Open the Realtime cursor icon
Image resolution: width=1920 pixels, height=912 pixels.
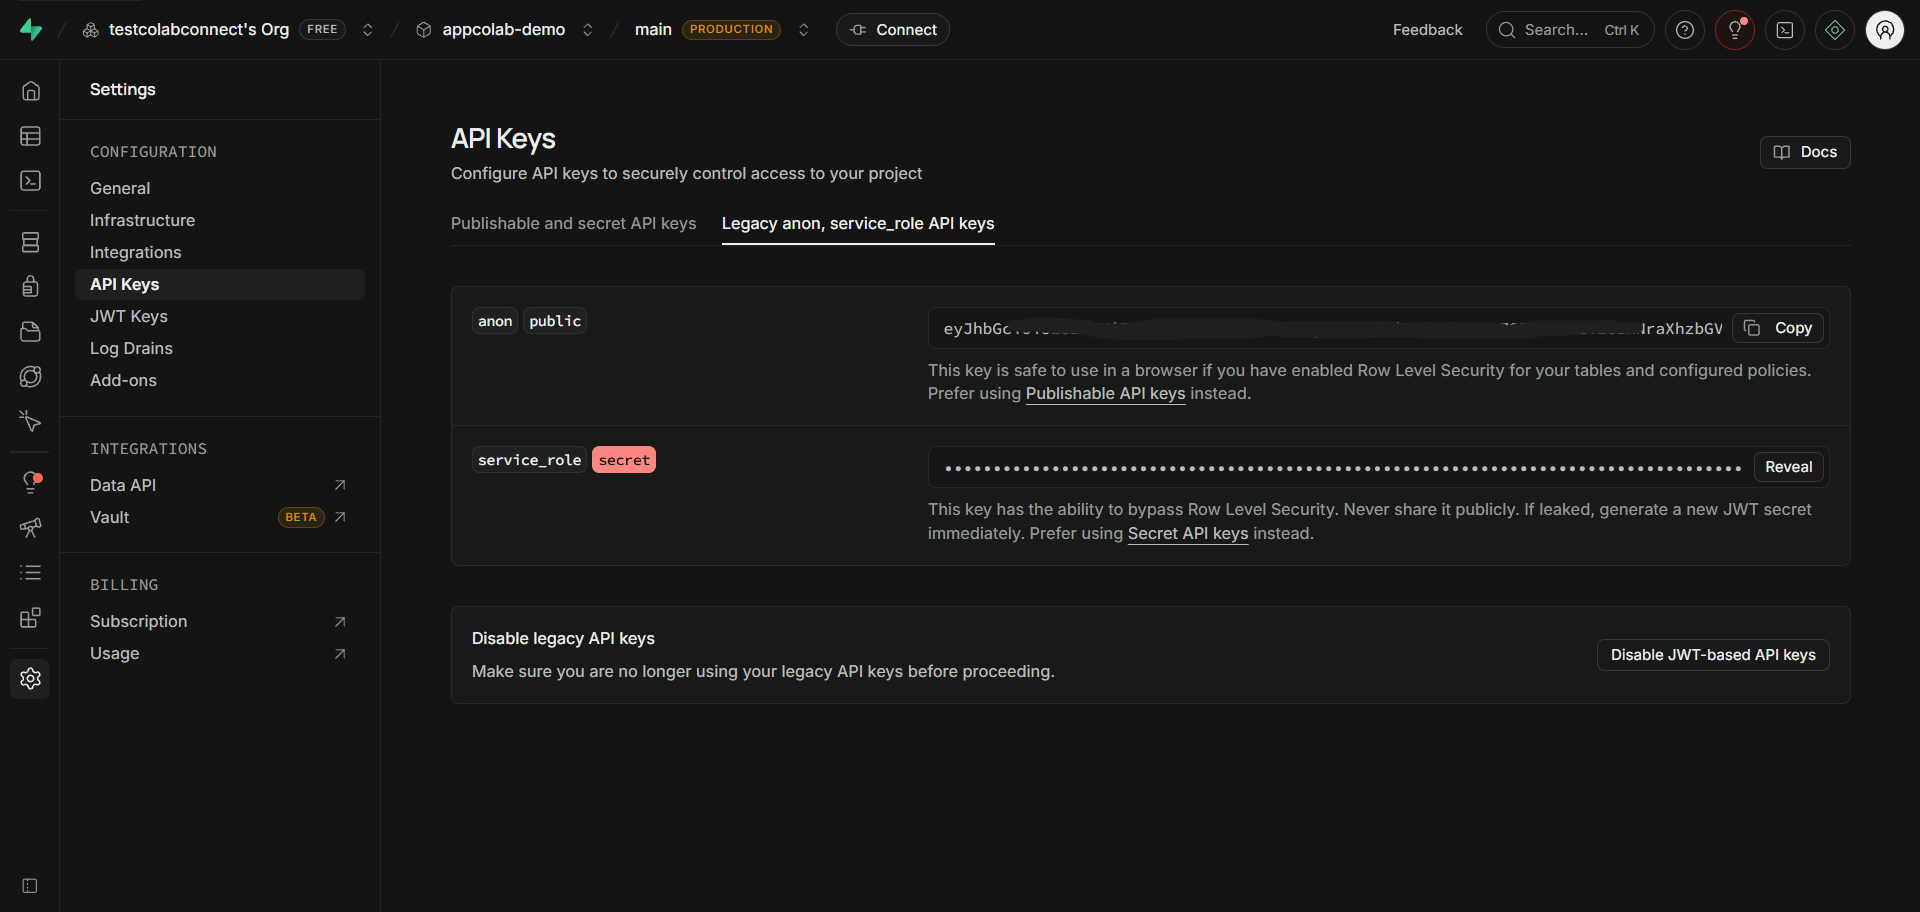[x=31, y=421]
